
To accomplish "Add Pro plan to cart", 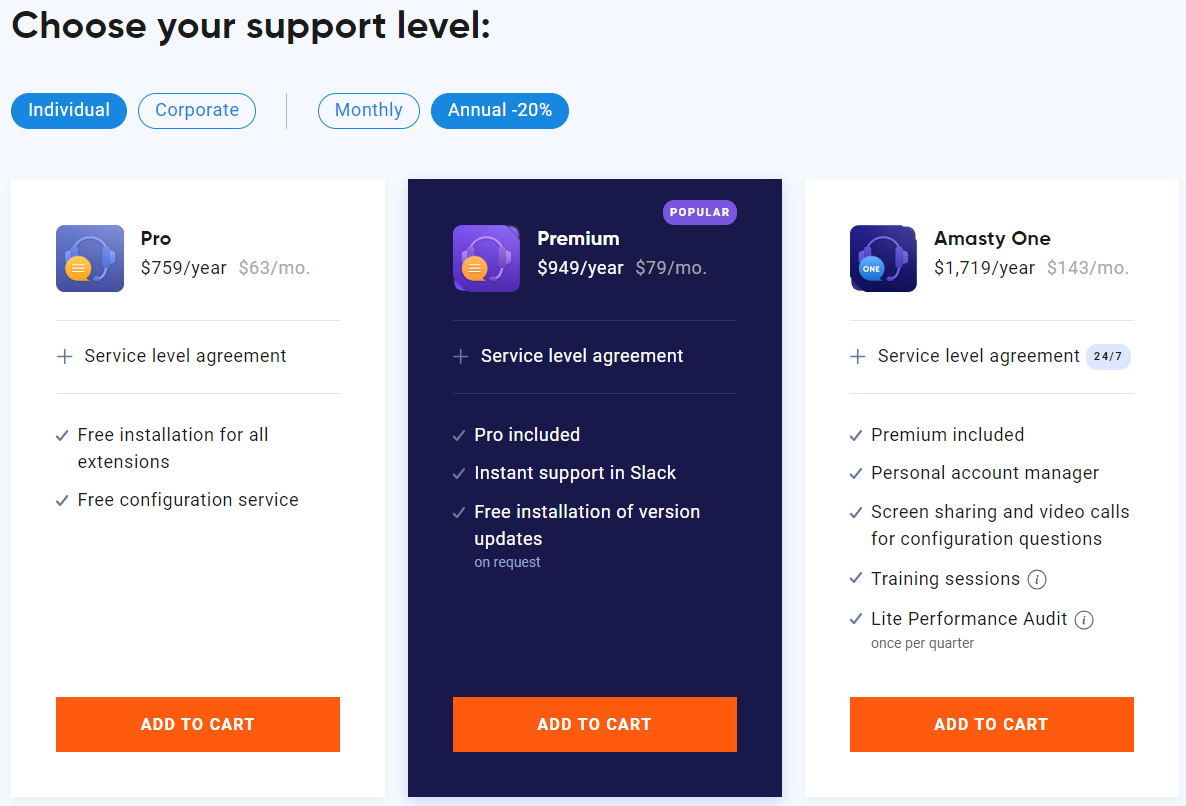I will [x=198, y=724].
